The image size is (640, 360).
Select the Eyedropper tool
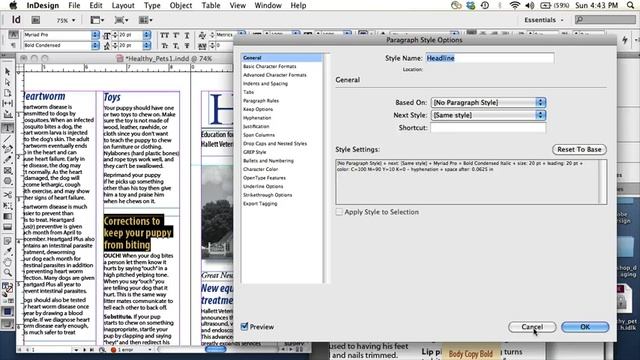coord(7,251)
